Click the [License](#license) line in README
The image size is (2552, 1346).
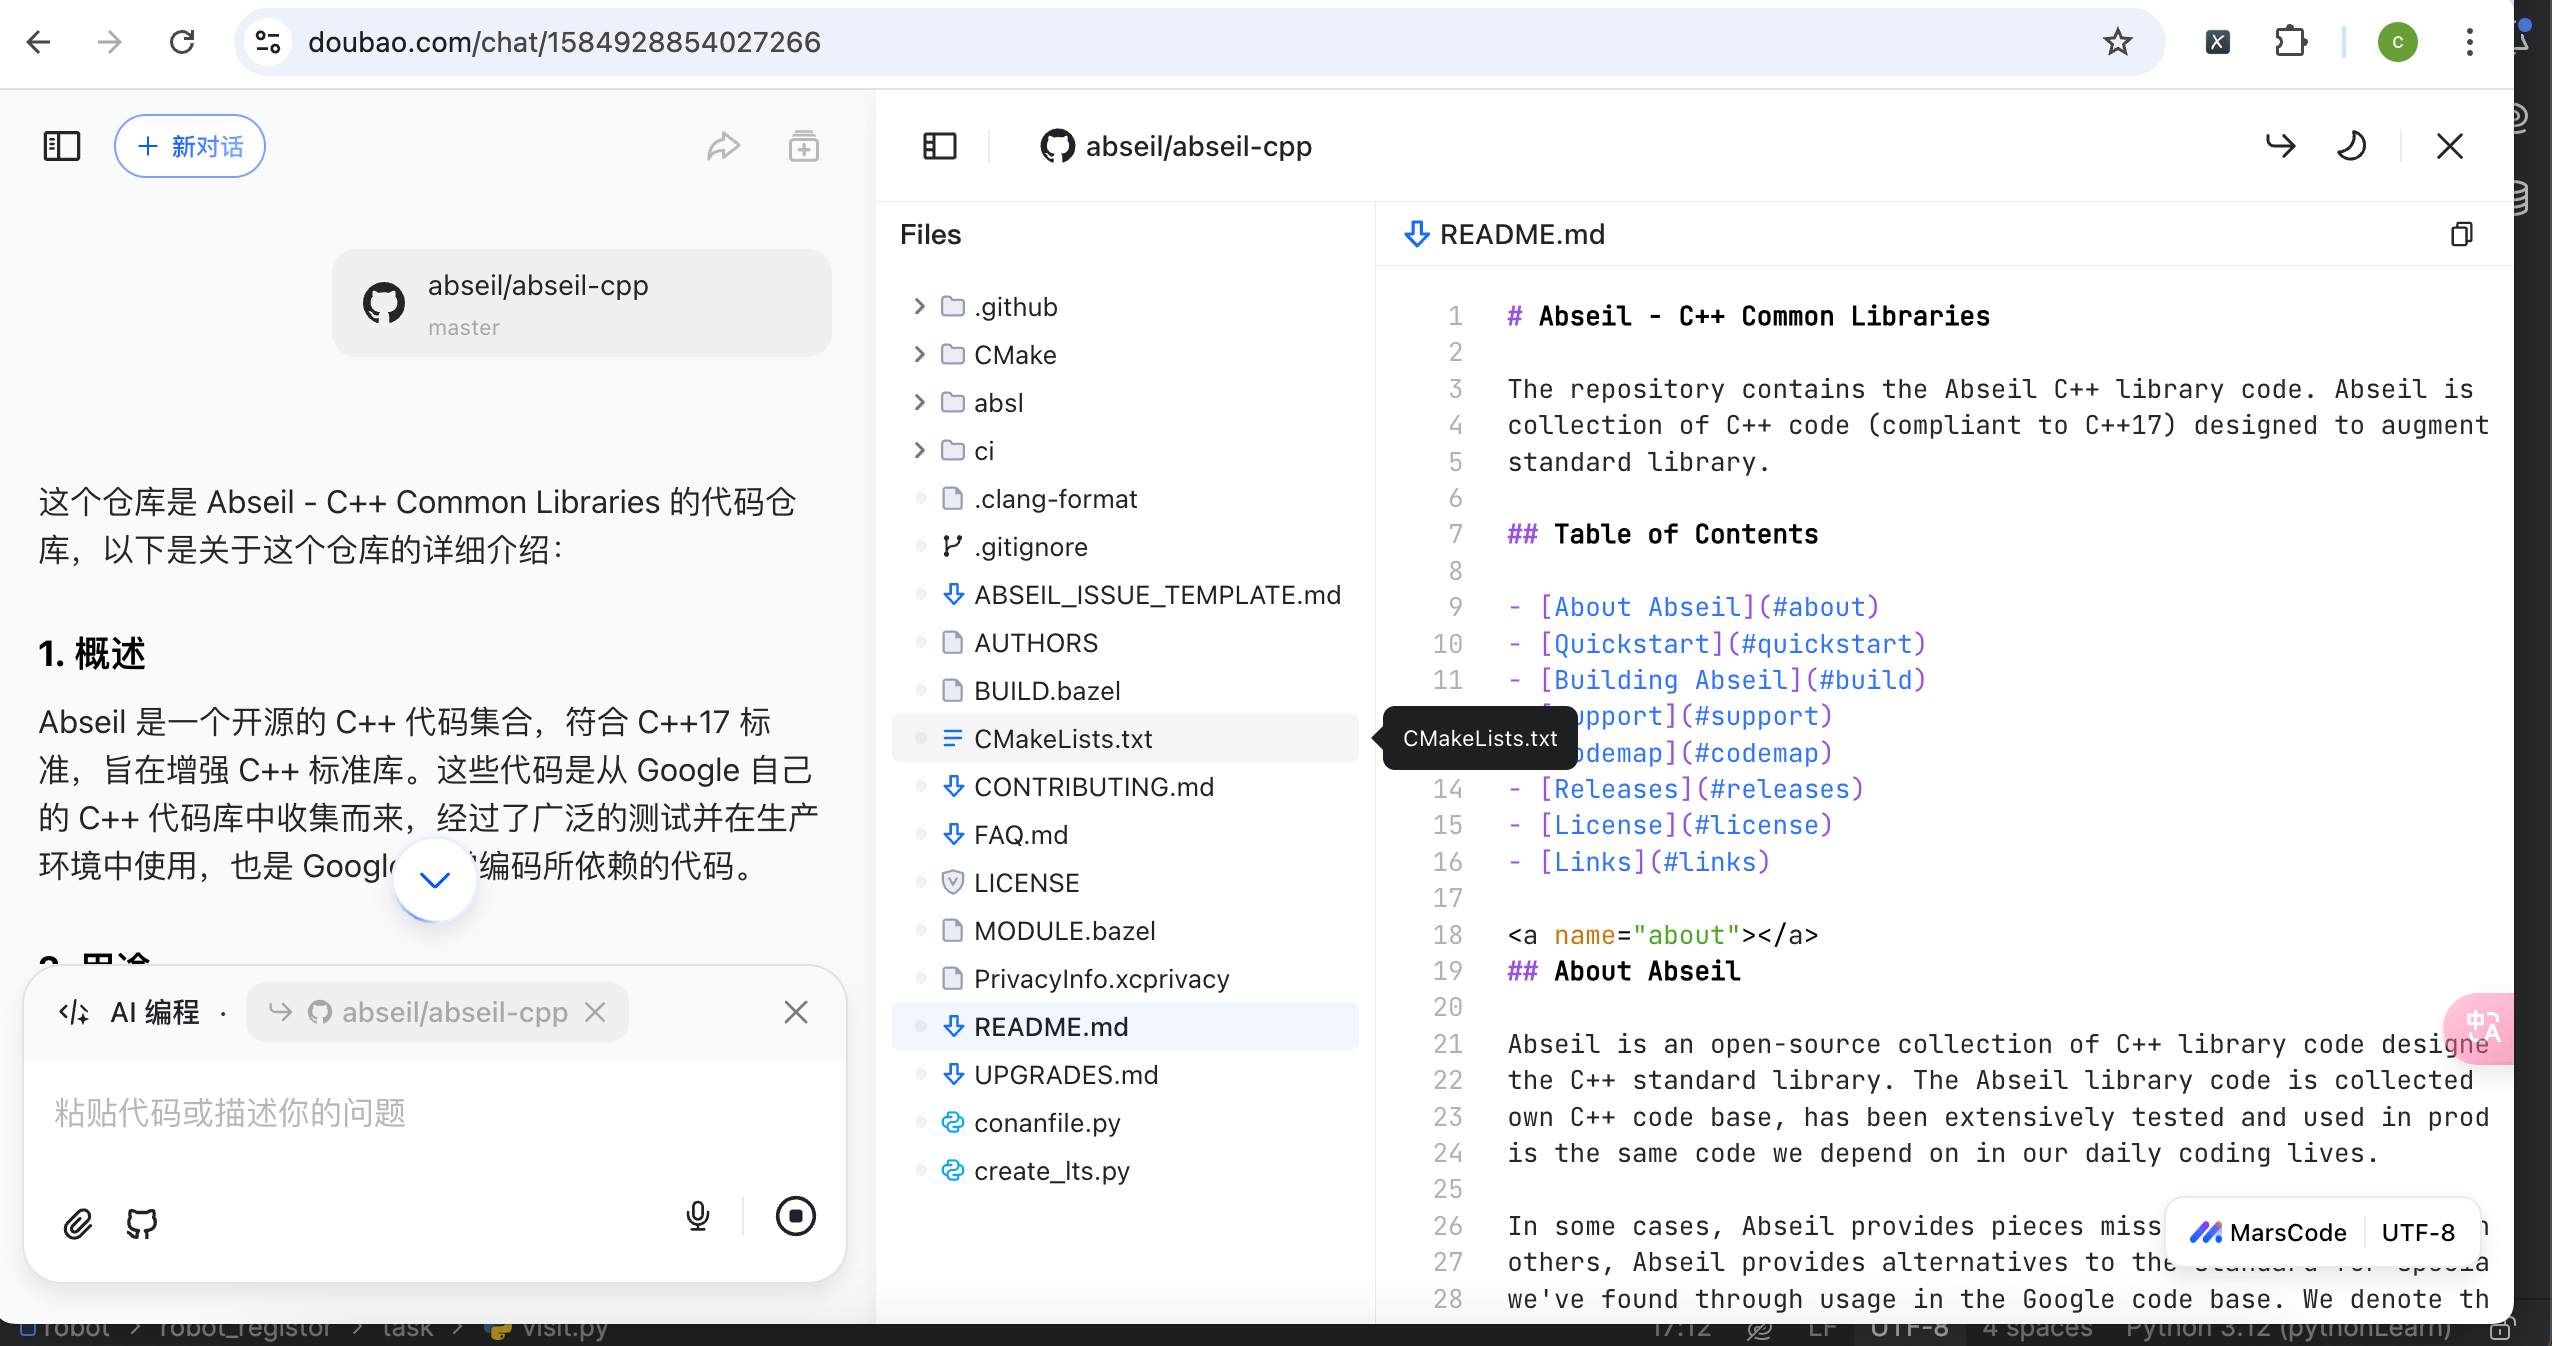tap(1670, 825)
